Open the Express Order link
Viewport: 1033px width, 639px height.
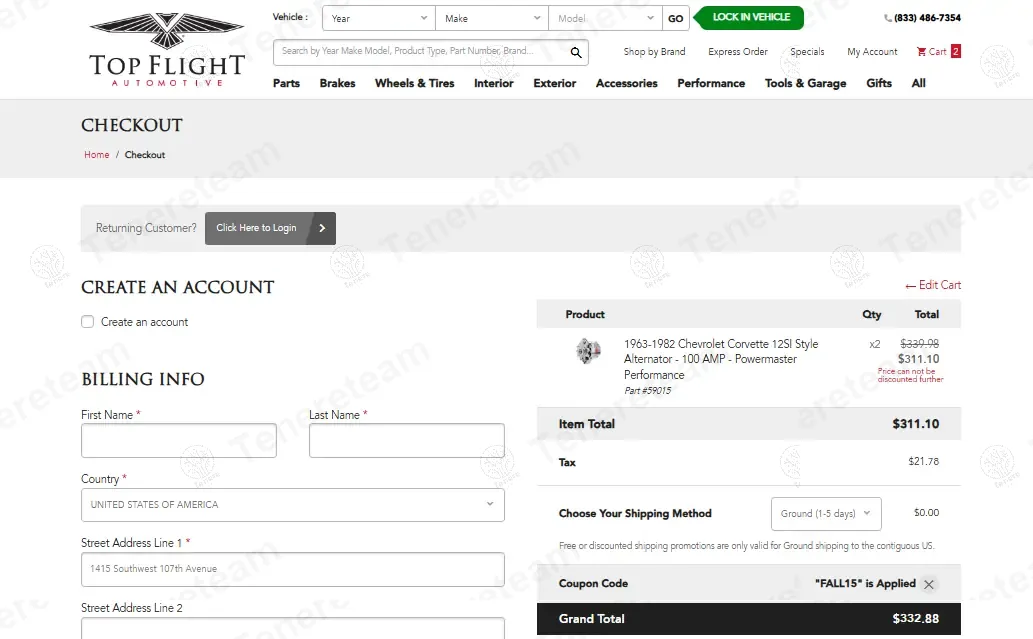point(738,51)
